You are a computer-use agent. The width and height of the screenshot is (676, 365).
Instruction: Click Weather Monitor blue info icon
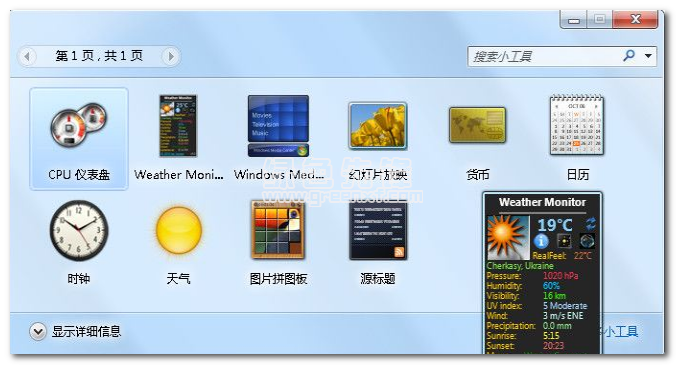[541, 240]
